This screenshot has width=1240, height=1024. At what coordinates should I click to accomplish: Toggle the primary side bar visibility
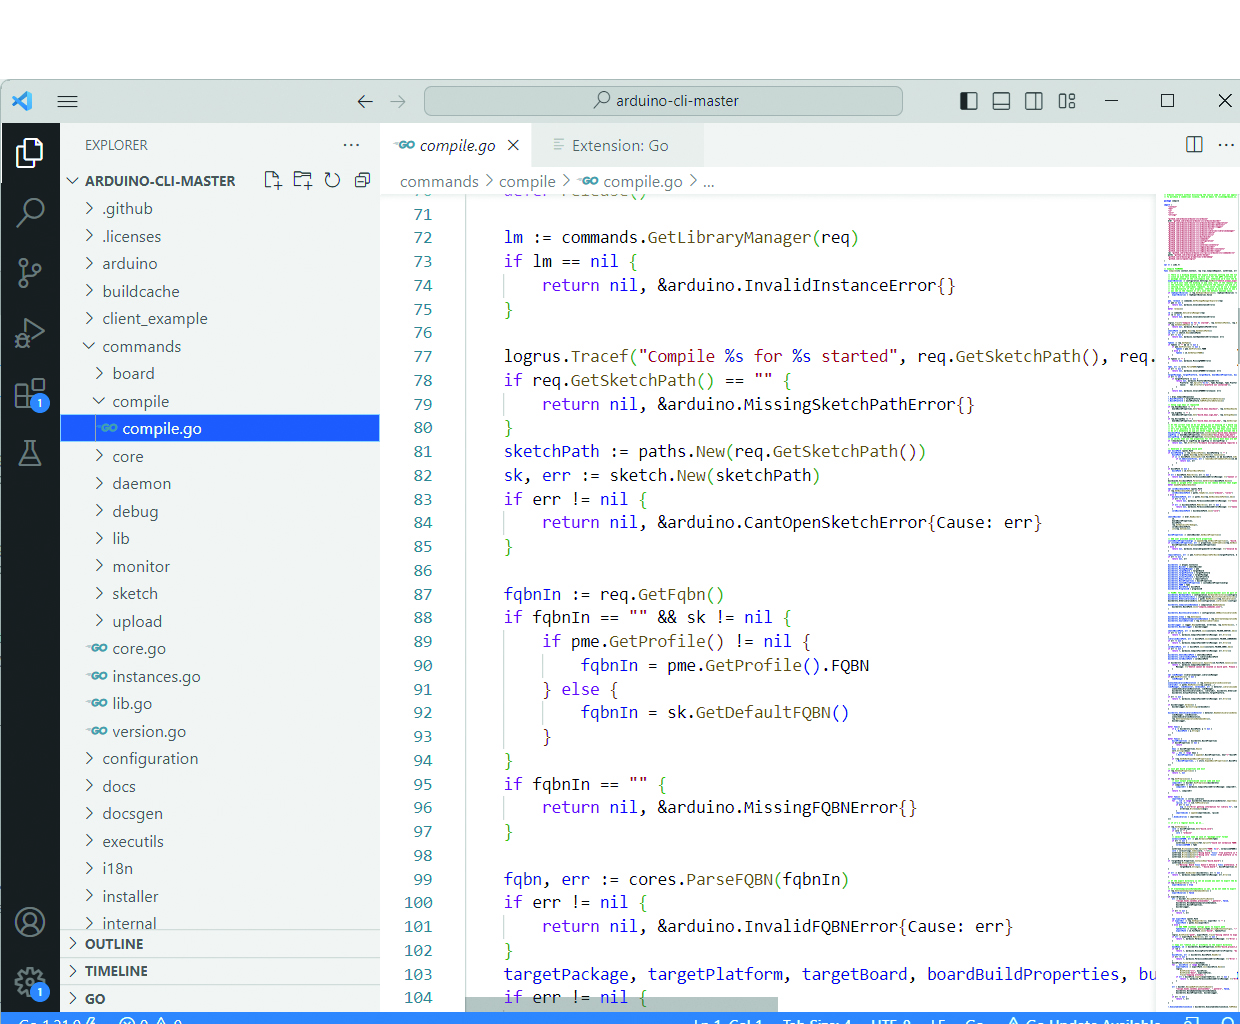click(968, 101)
